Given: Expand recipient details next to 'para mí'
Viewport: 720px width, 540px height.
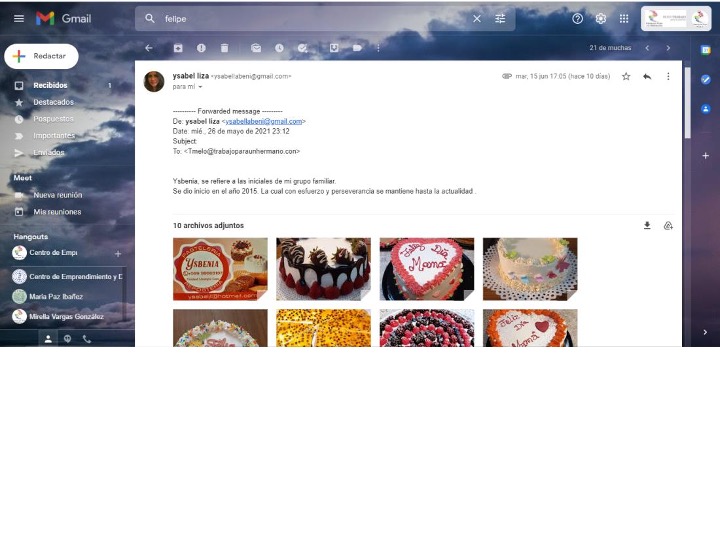Looking at the screenshot, I should coord(200,87).
